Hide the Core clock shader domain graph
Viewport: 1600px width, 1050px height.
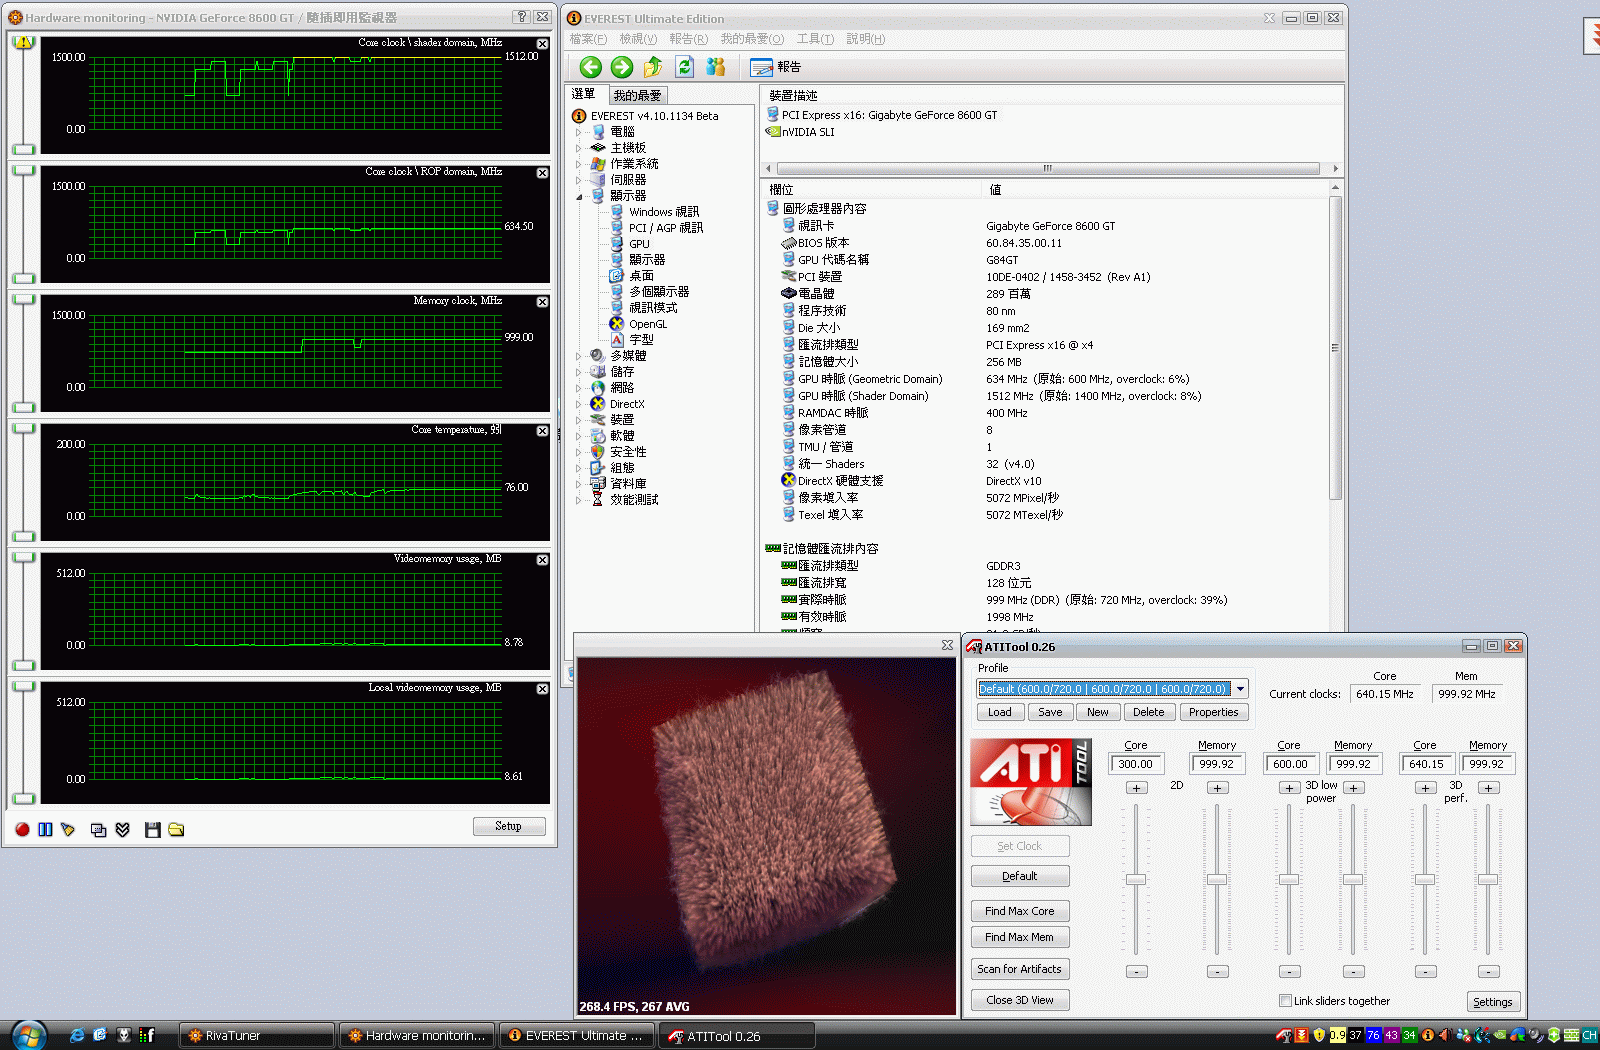point(542,44)
